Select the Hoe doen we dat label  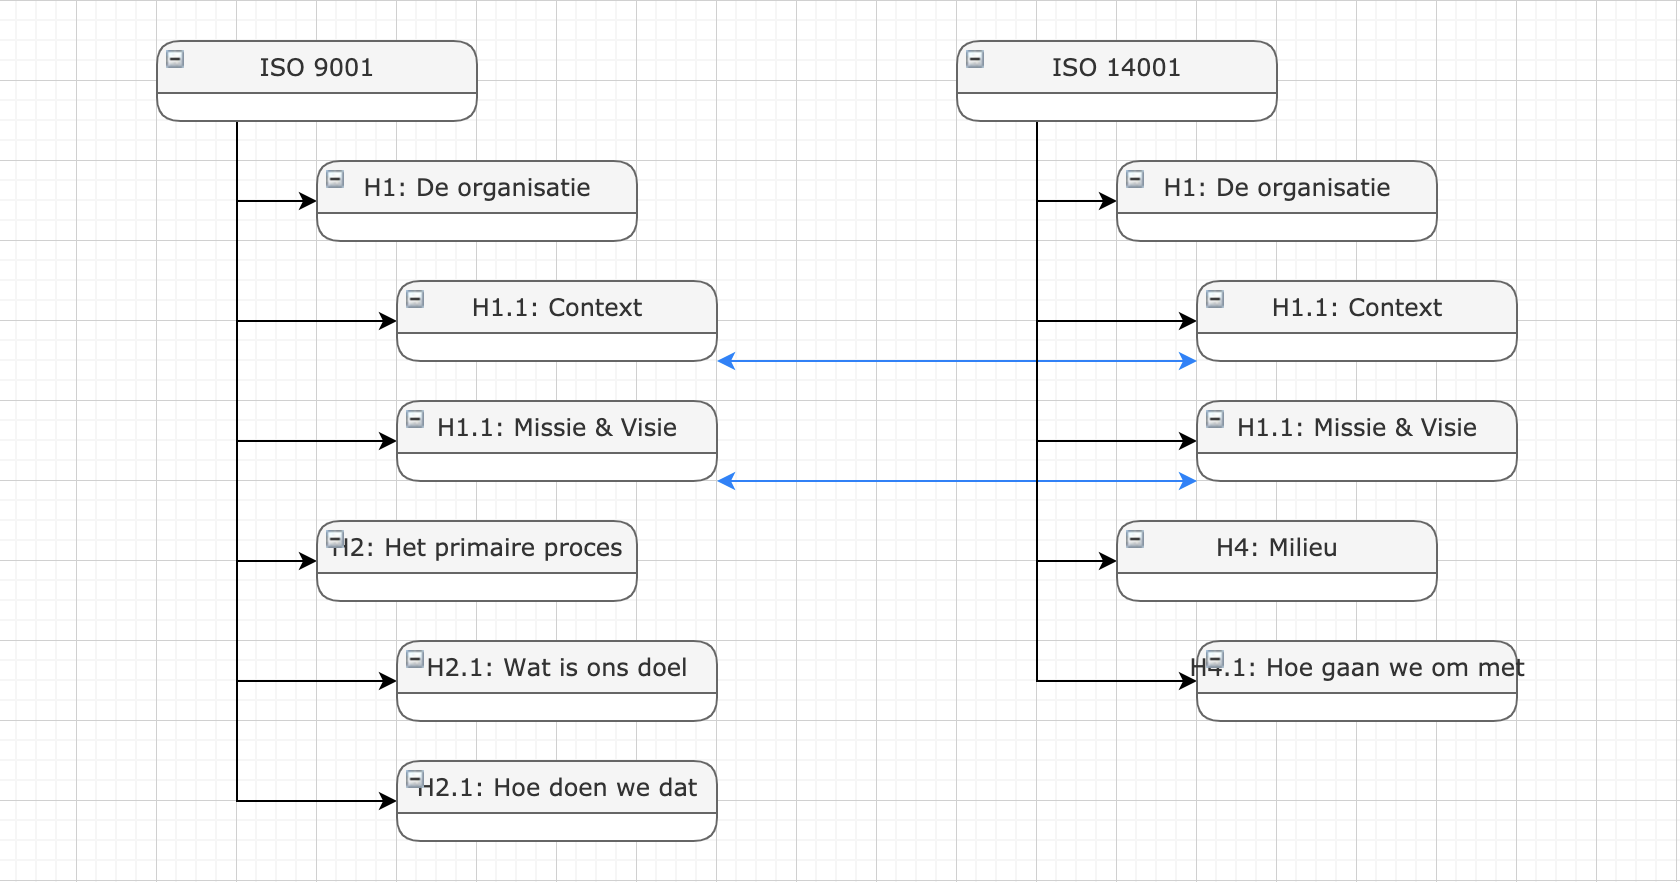point(557,788)
